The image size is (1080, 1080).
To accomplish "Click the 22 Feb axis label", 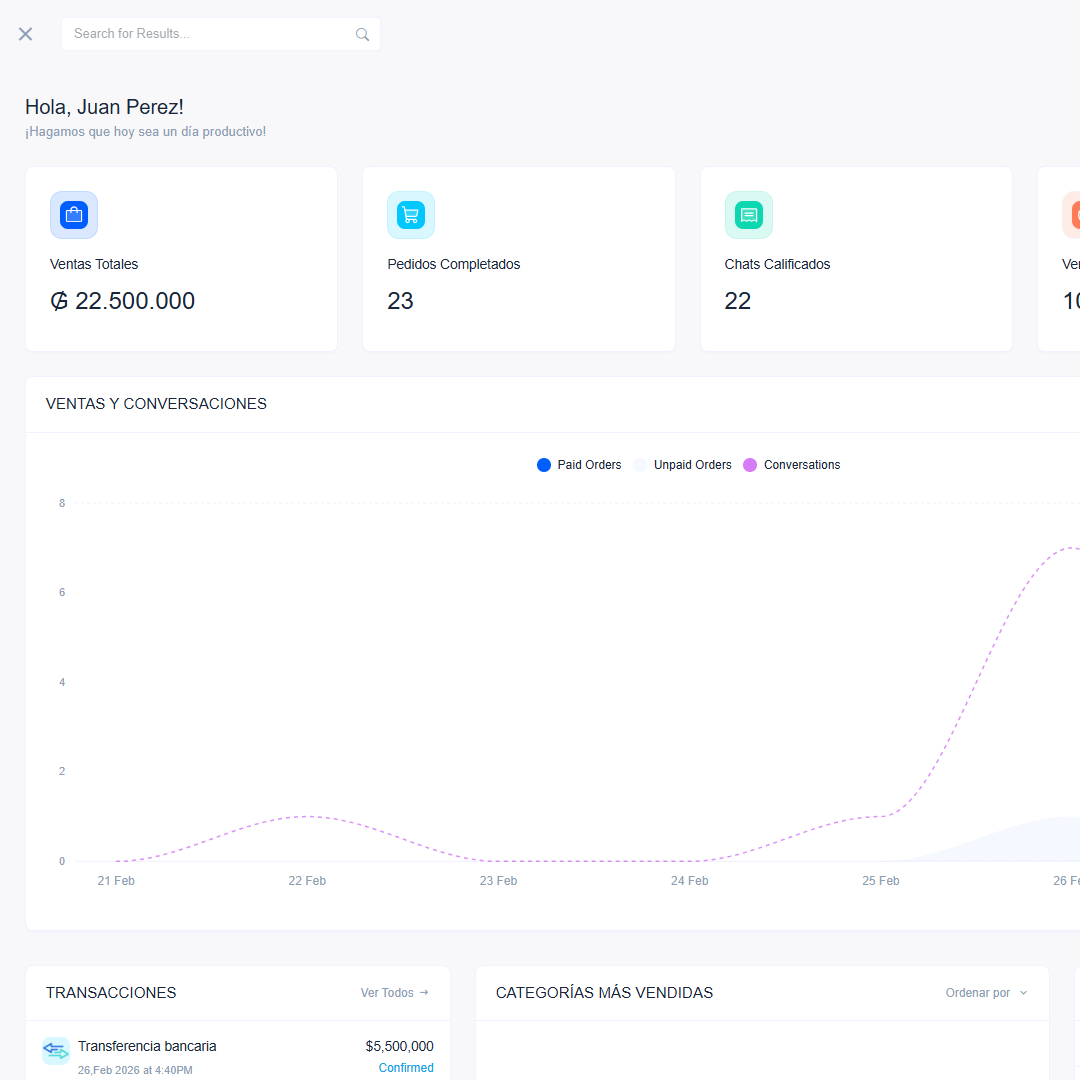I will (307, 881).
